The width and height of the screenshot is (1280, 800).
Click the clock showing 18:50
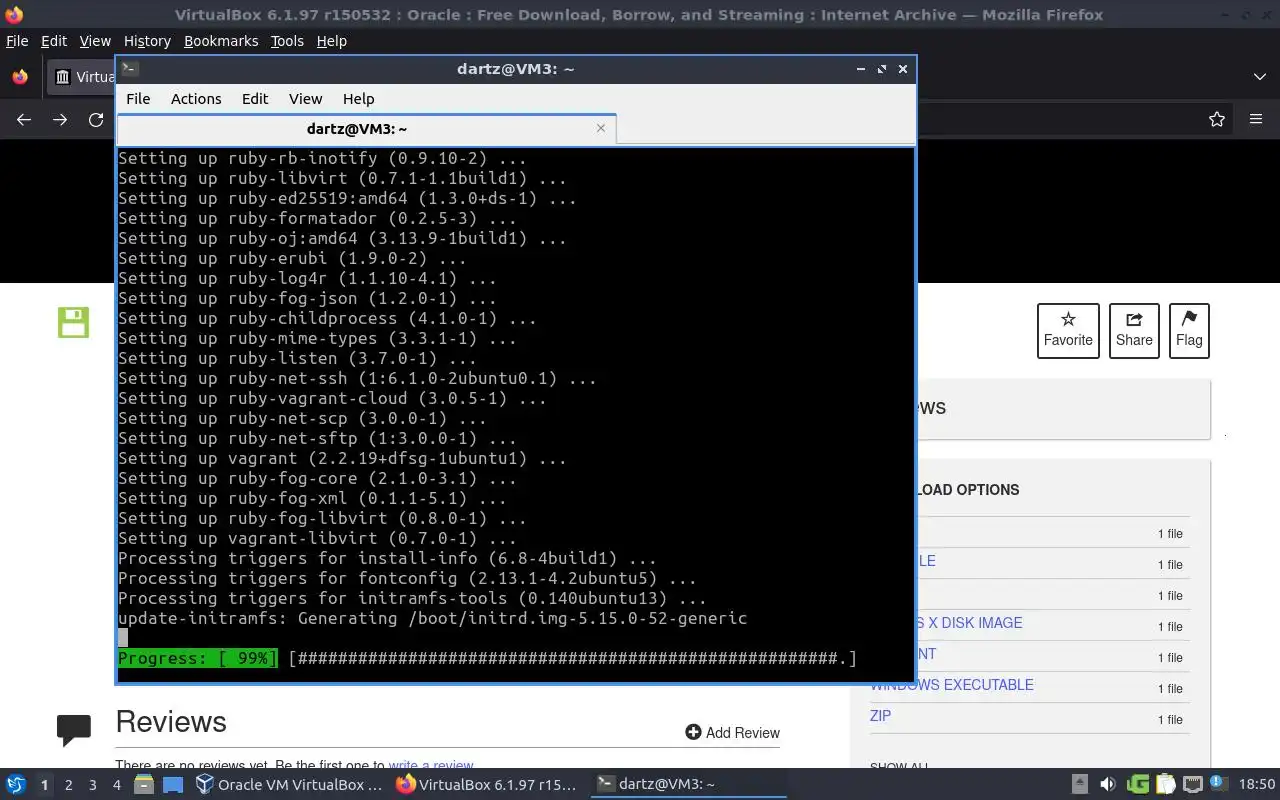tap(1257, 785)
